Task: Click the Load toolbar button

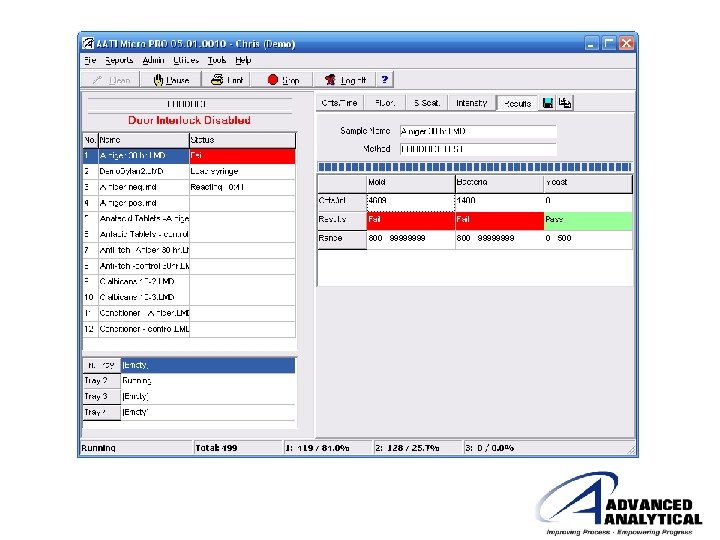Action: pyautogui.click(x=227, y=80)
